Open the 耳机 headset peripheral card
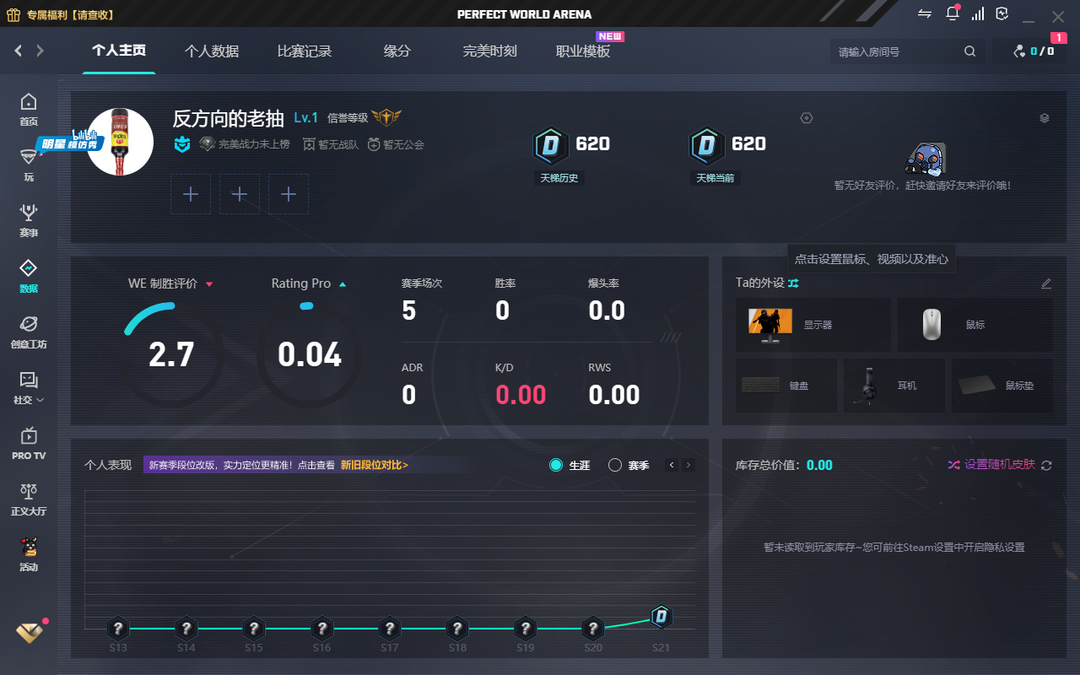 coord(894,386)
